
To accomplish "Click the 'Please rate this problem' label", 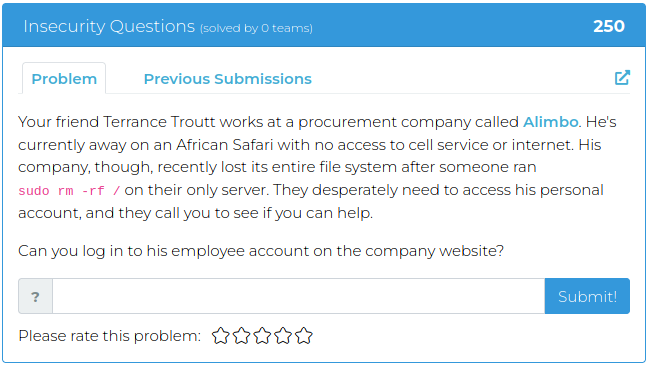I will pyautogui.click(x=109, y=336).
